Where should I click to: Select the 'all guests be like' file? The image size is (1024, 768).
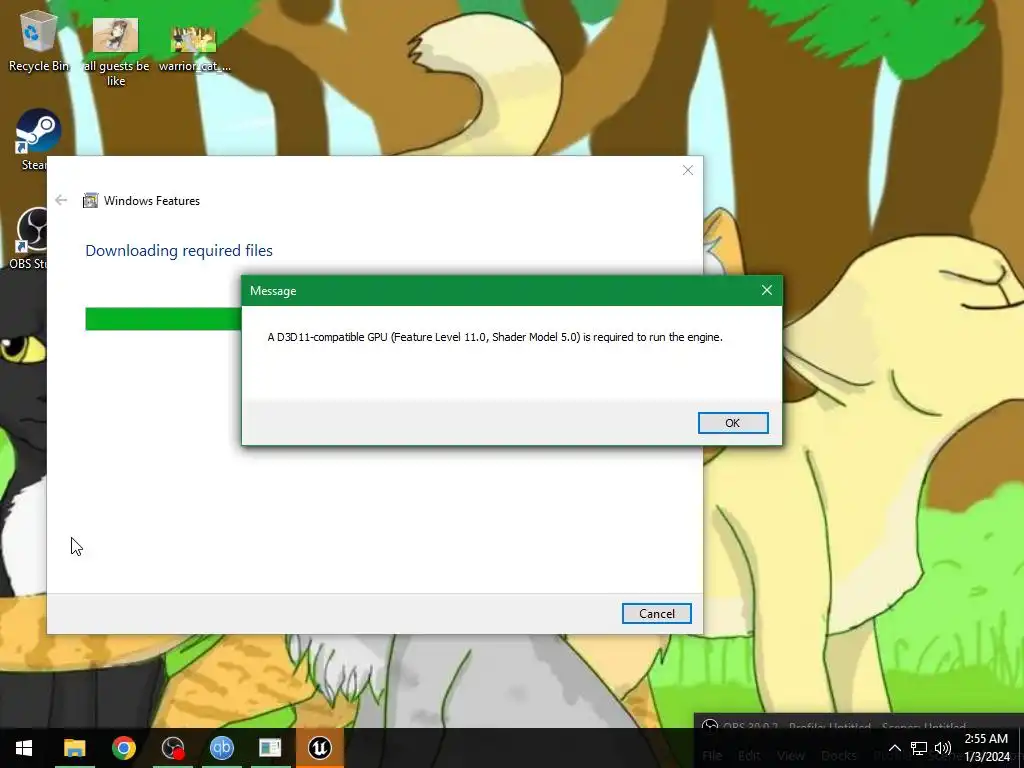116,52
